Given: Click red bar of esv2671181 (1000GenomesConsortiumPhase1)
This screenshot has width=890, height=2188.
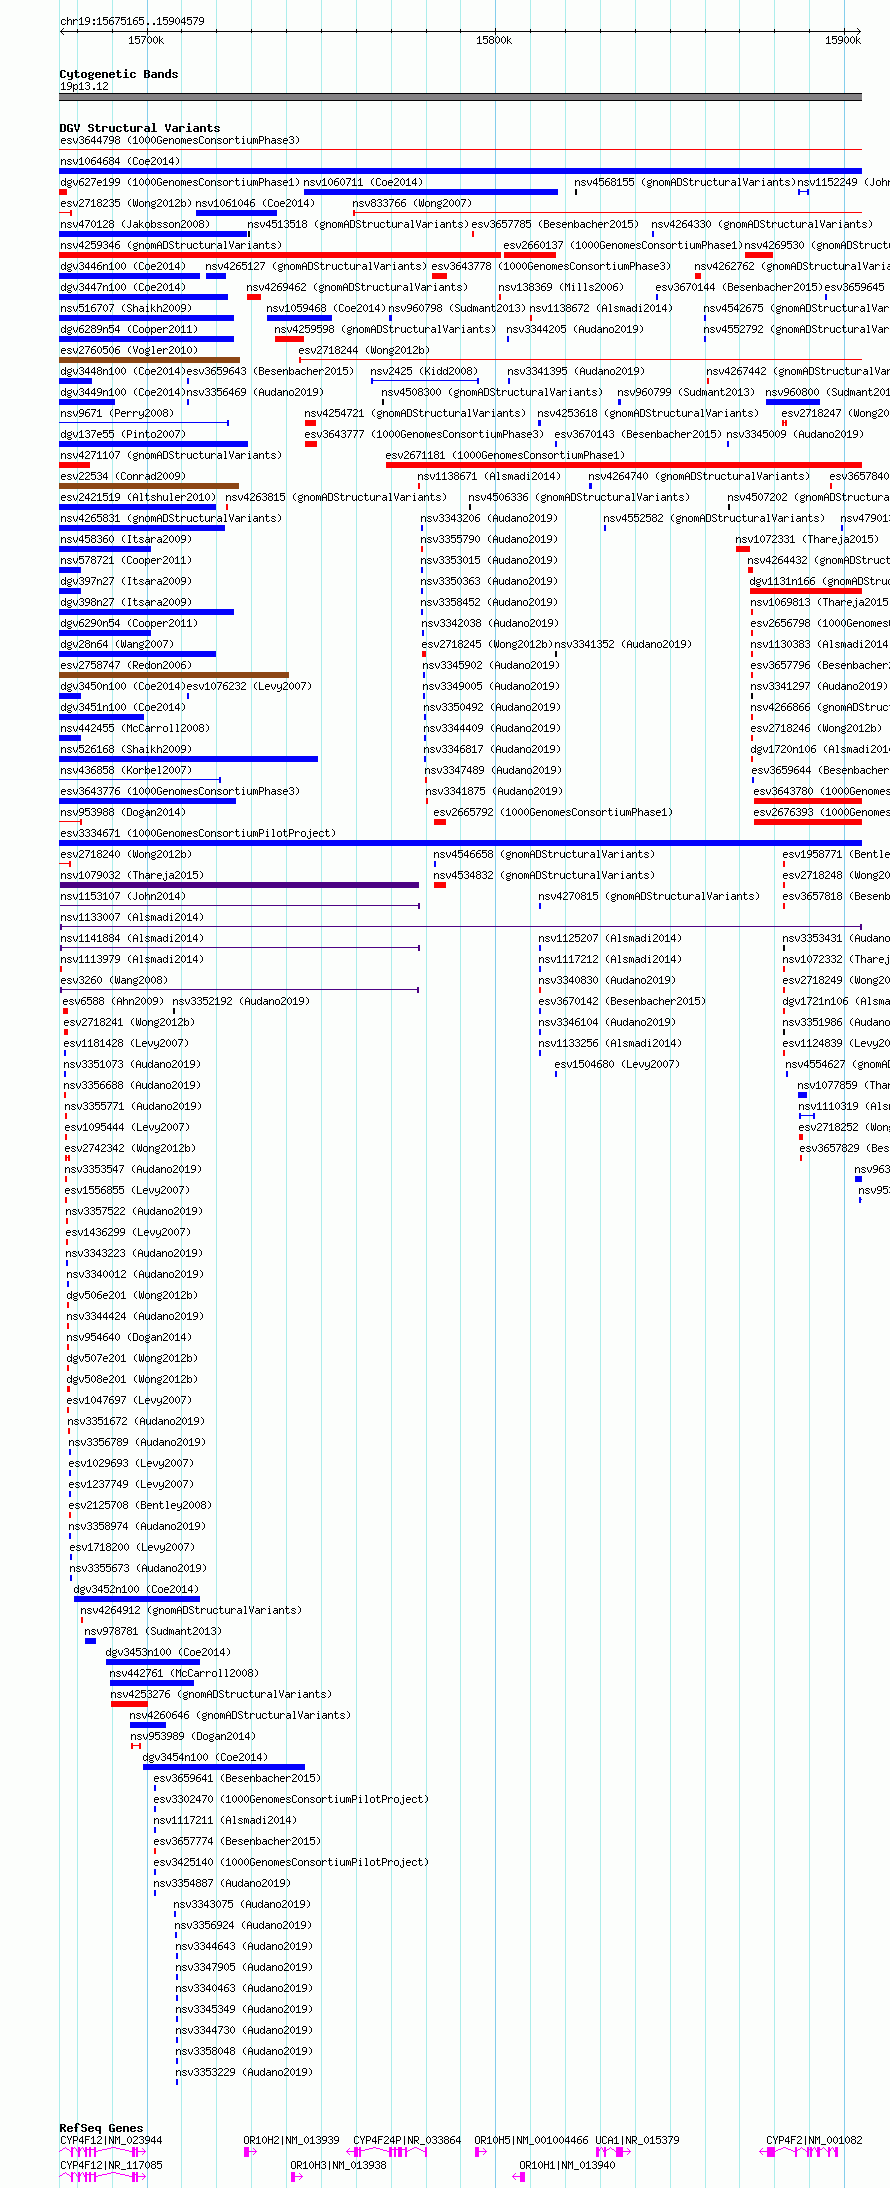Looking at the screenshot, I should [624, 465].
